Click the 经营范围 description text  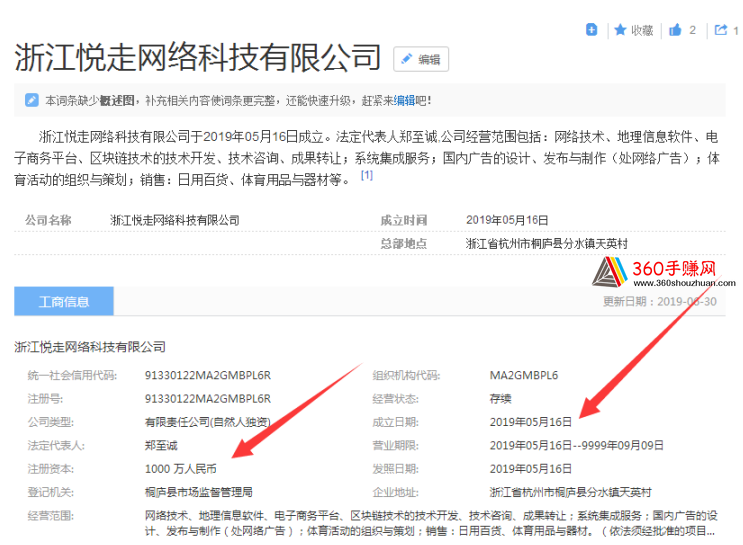coord(431,523)
